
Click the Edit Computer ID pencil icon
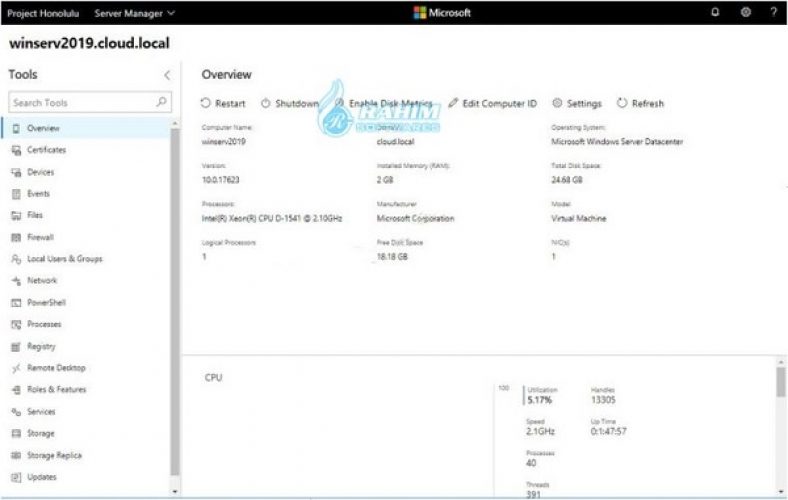453,103
